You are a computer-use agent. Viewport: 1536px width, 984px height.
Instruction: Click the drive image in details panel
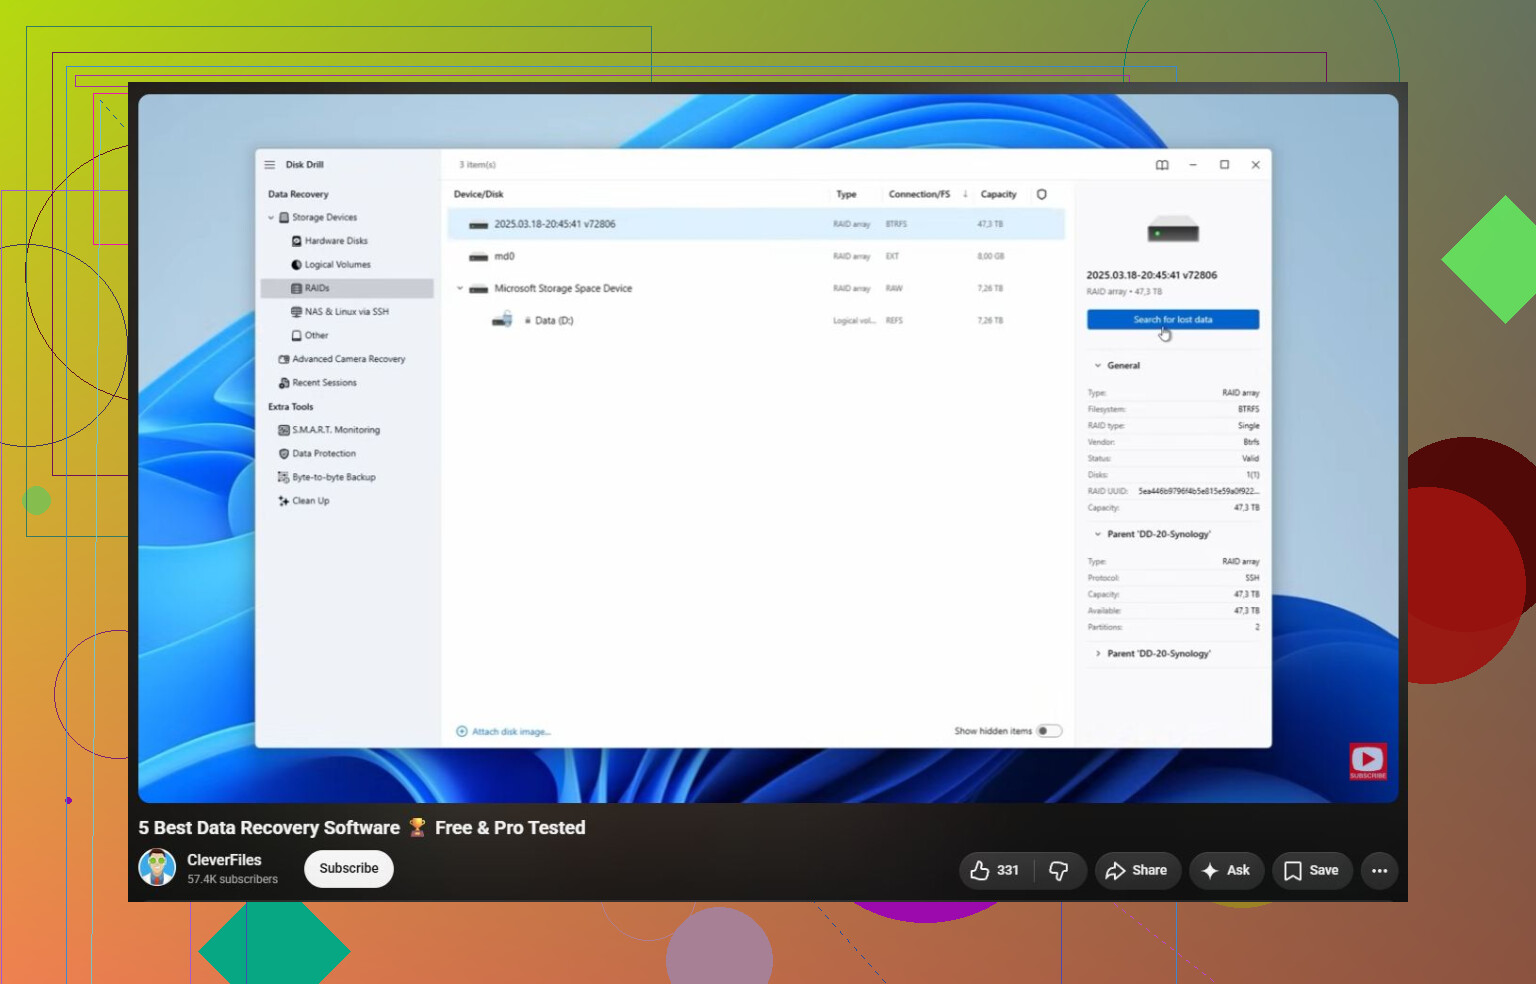click(1173, 231)
